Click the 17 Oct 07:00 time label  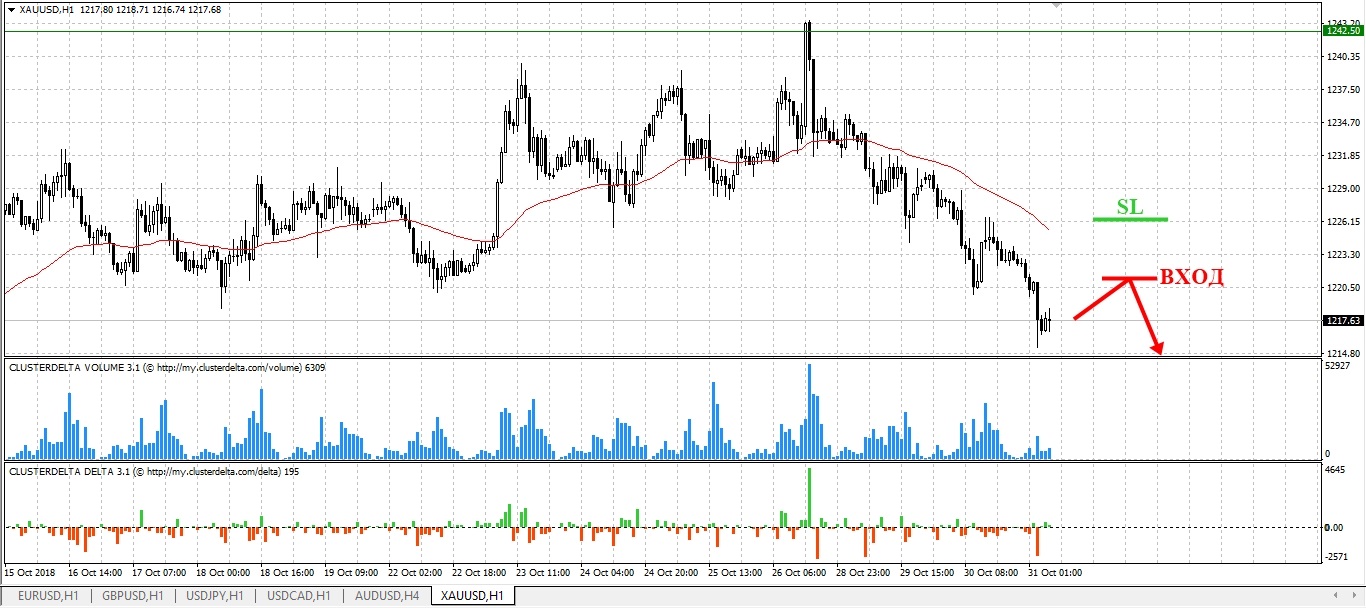[159, 573]
